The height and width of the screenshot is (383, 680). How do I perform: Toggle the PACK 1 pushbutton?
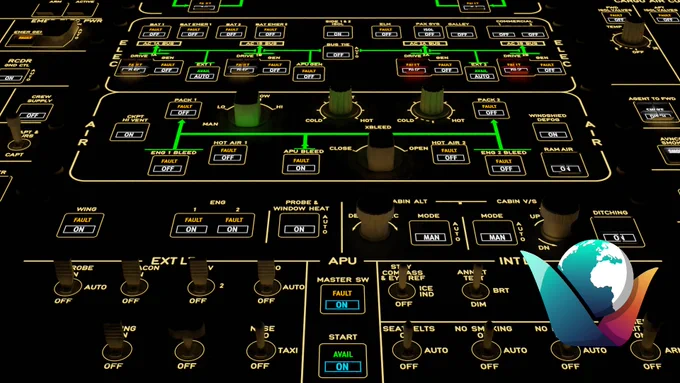[184, 110]
